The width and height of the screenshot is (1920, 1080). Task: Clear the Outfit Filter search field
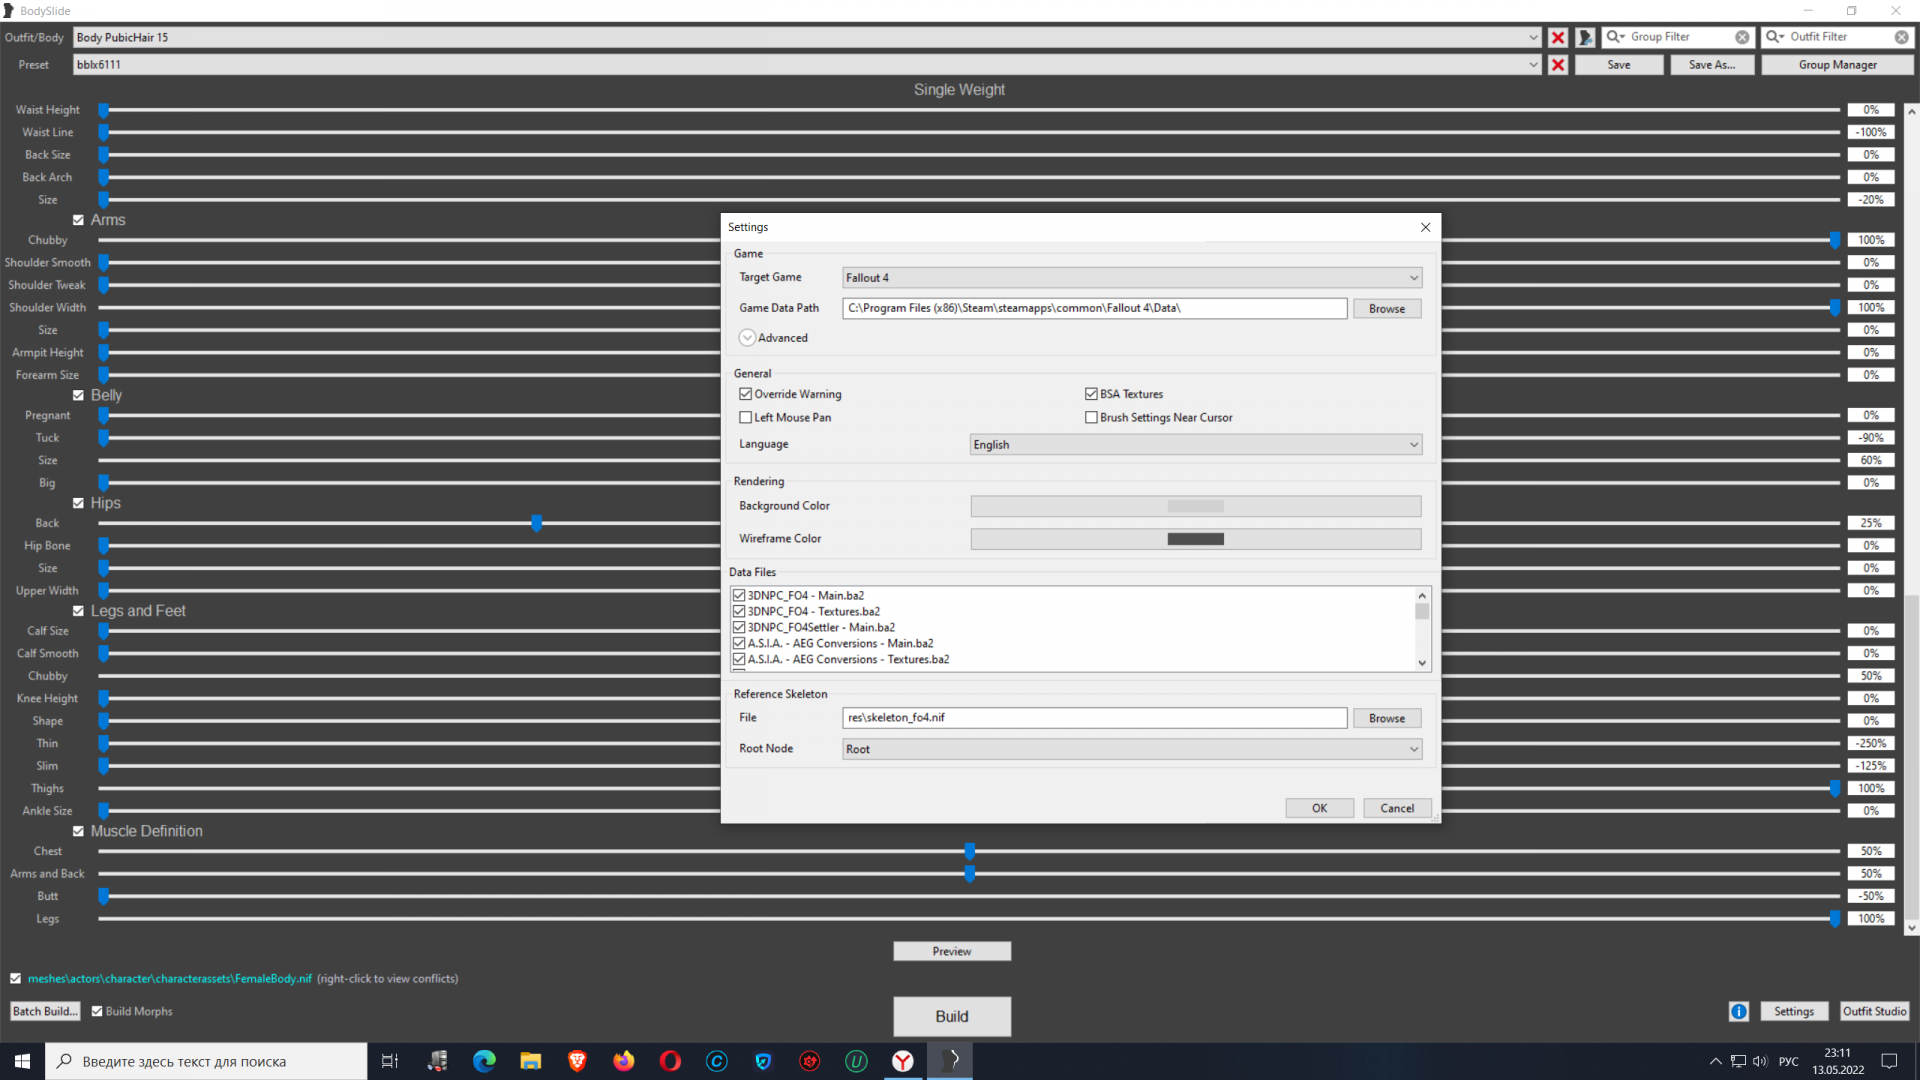click(1901, 37)
